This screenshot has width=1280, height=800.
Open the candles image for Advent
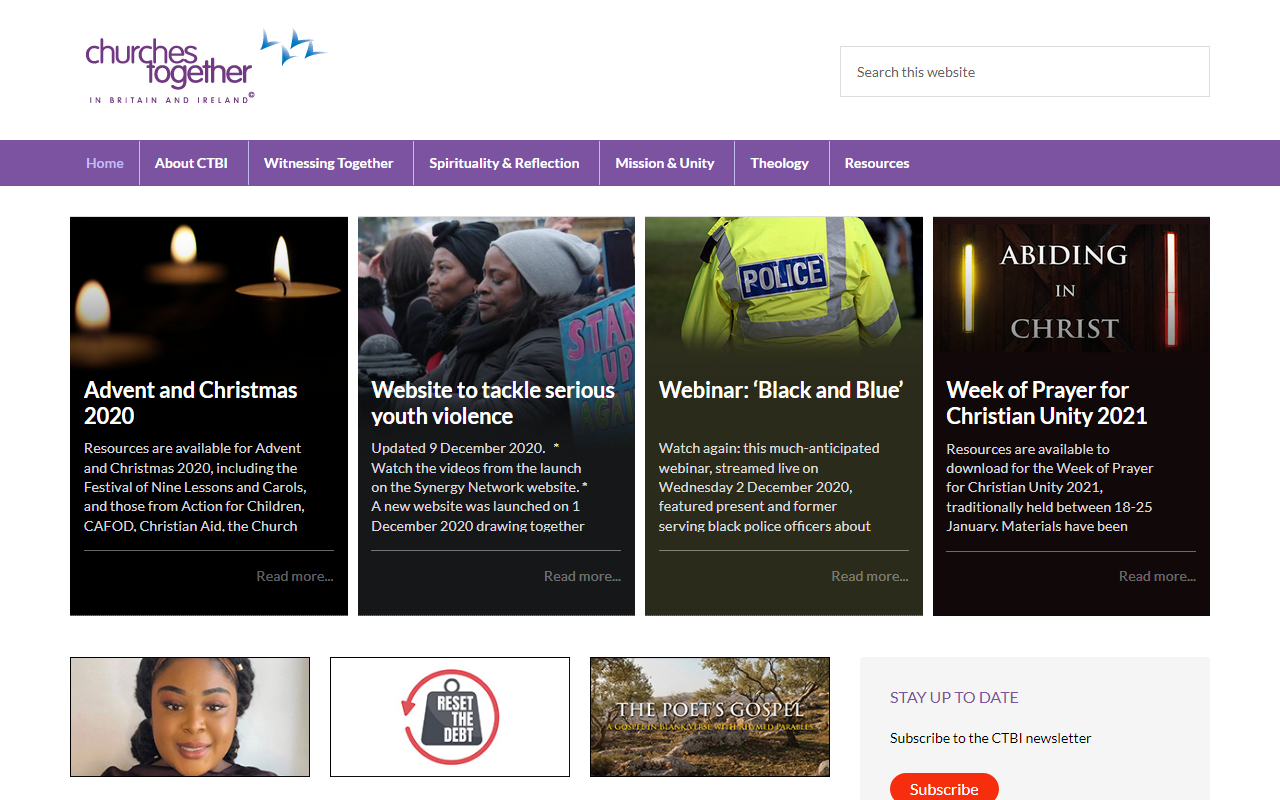click(209, 290)
